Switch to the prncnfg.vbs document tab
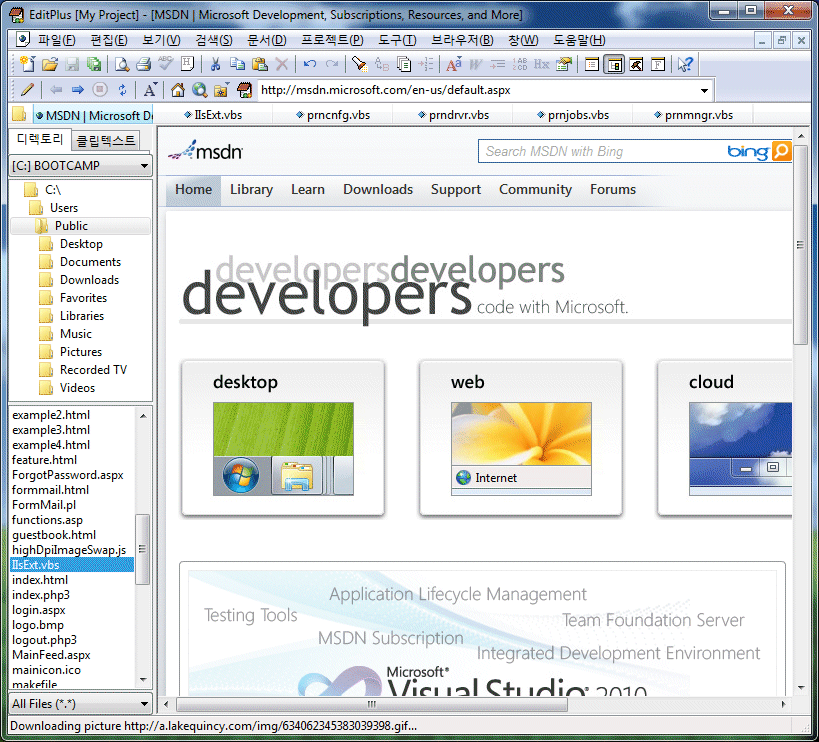The image size is (819, 742). tap(333, 115)
